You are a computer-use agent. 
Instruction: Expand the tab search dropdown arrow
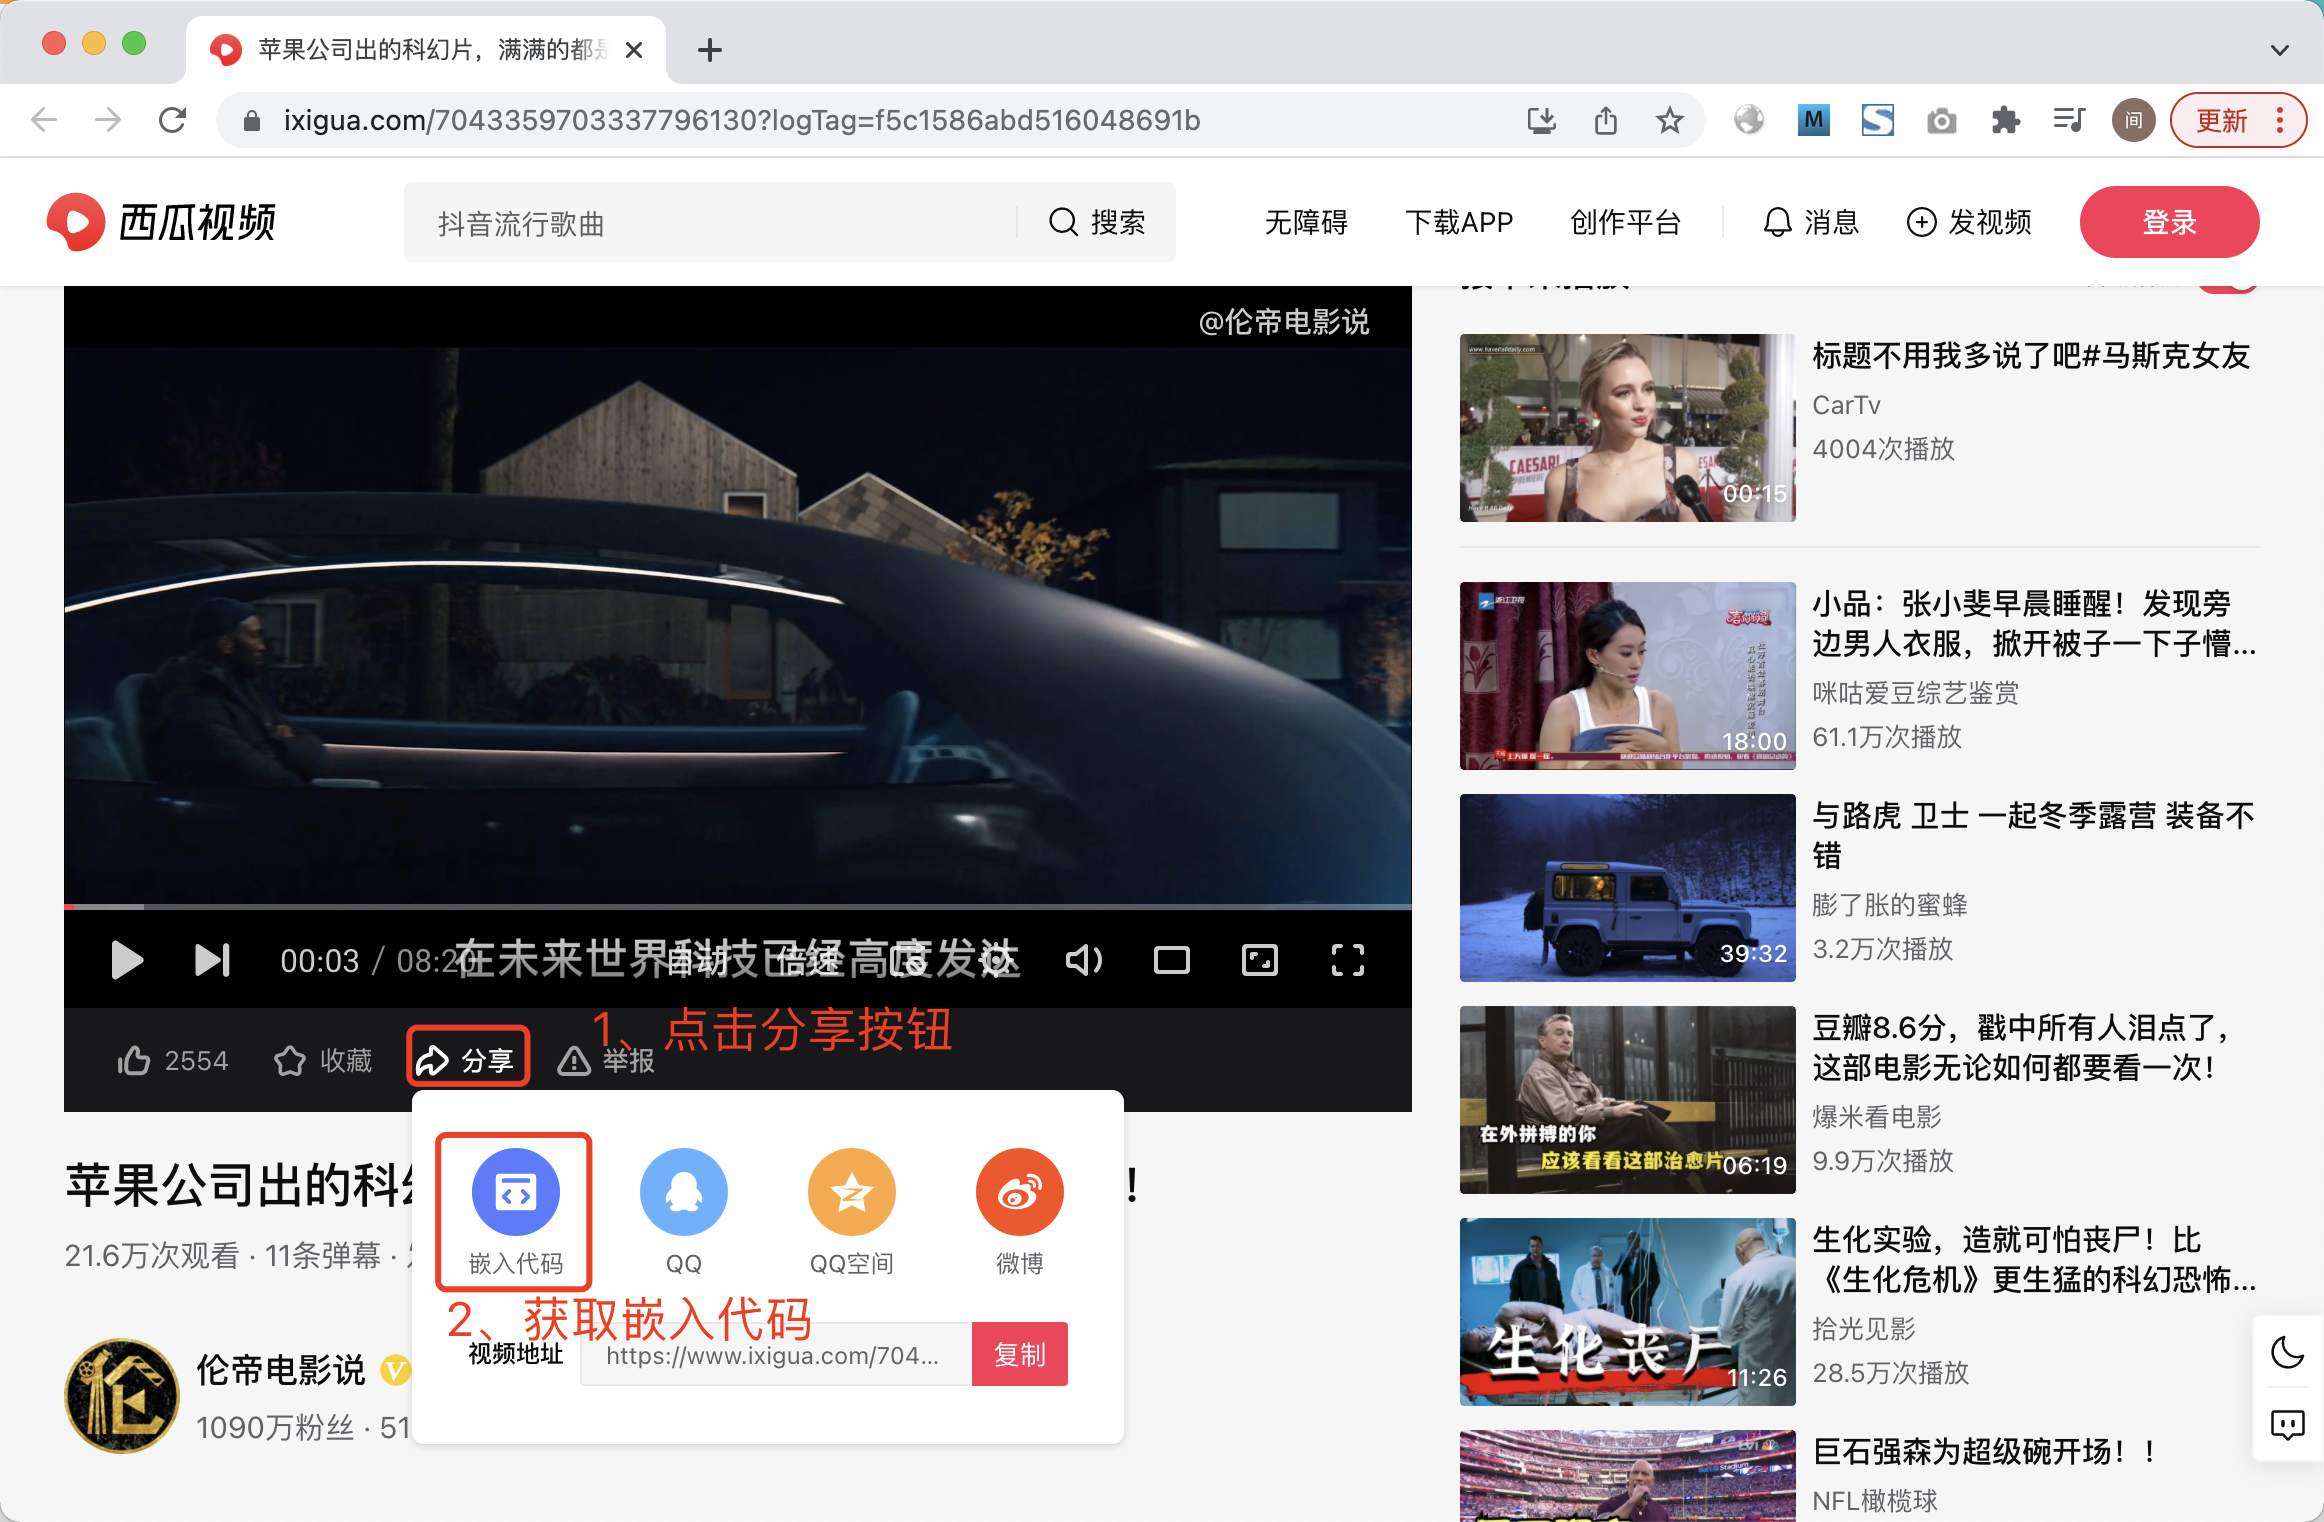(2279, 50)
